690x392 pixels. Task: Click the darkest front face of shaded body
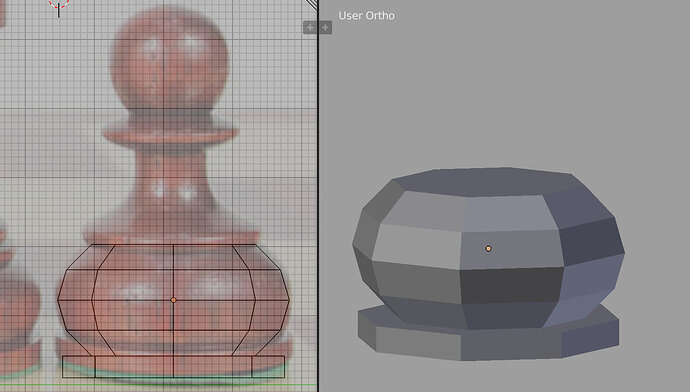tap(510, 285)
